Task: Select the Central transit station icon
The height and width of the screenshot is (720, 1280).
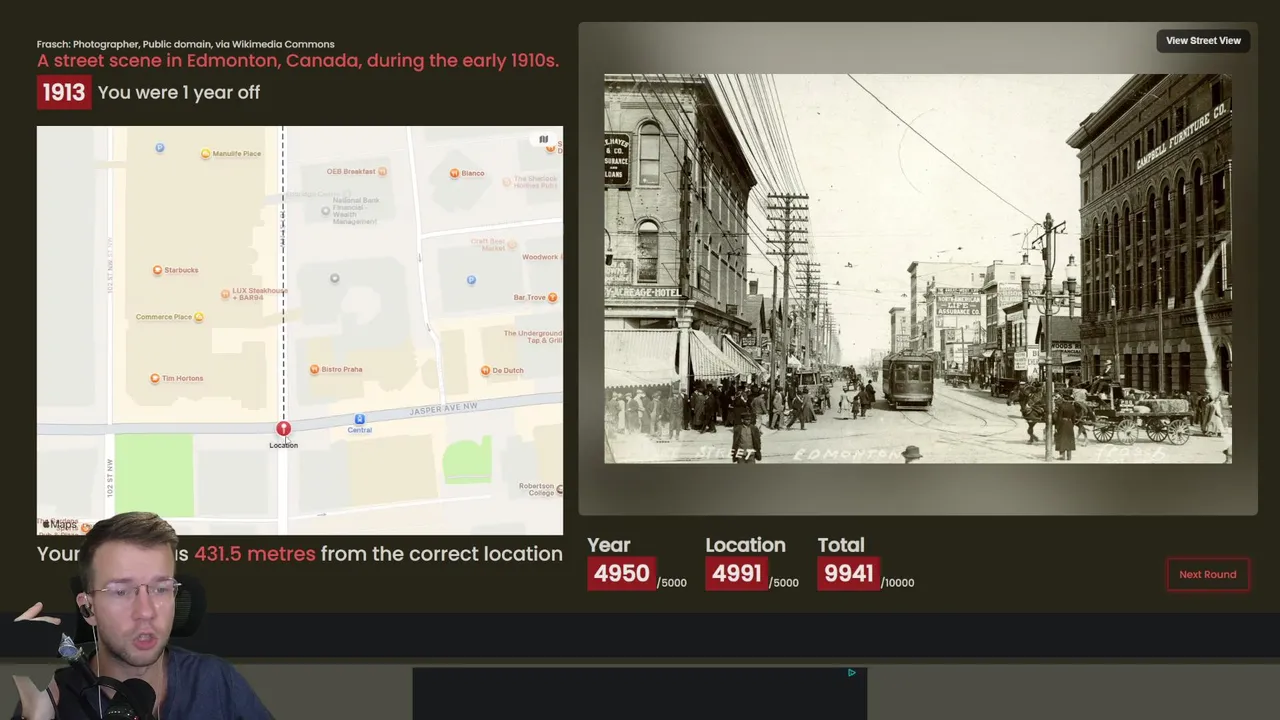Action: (359, 419)
